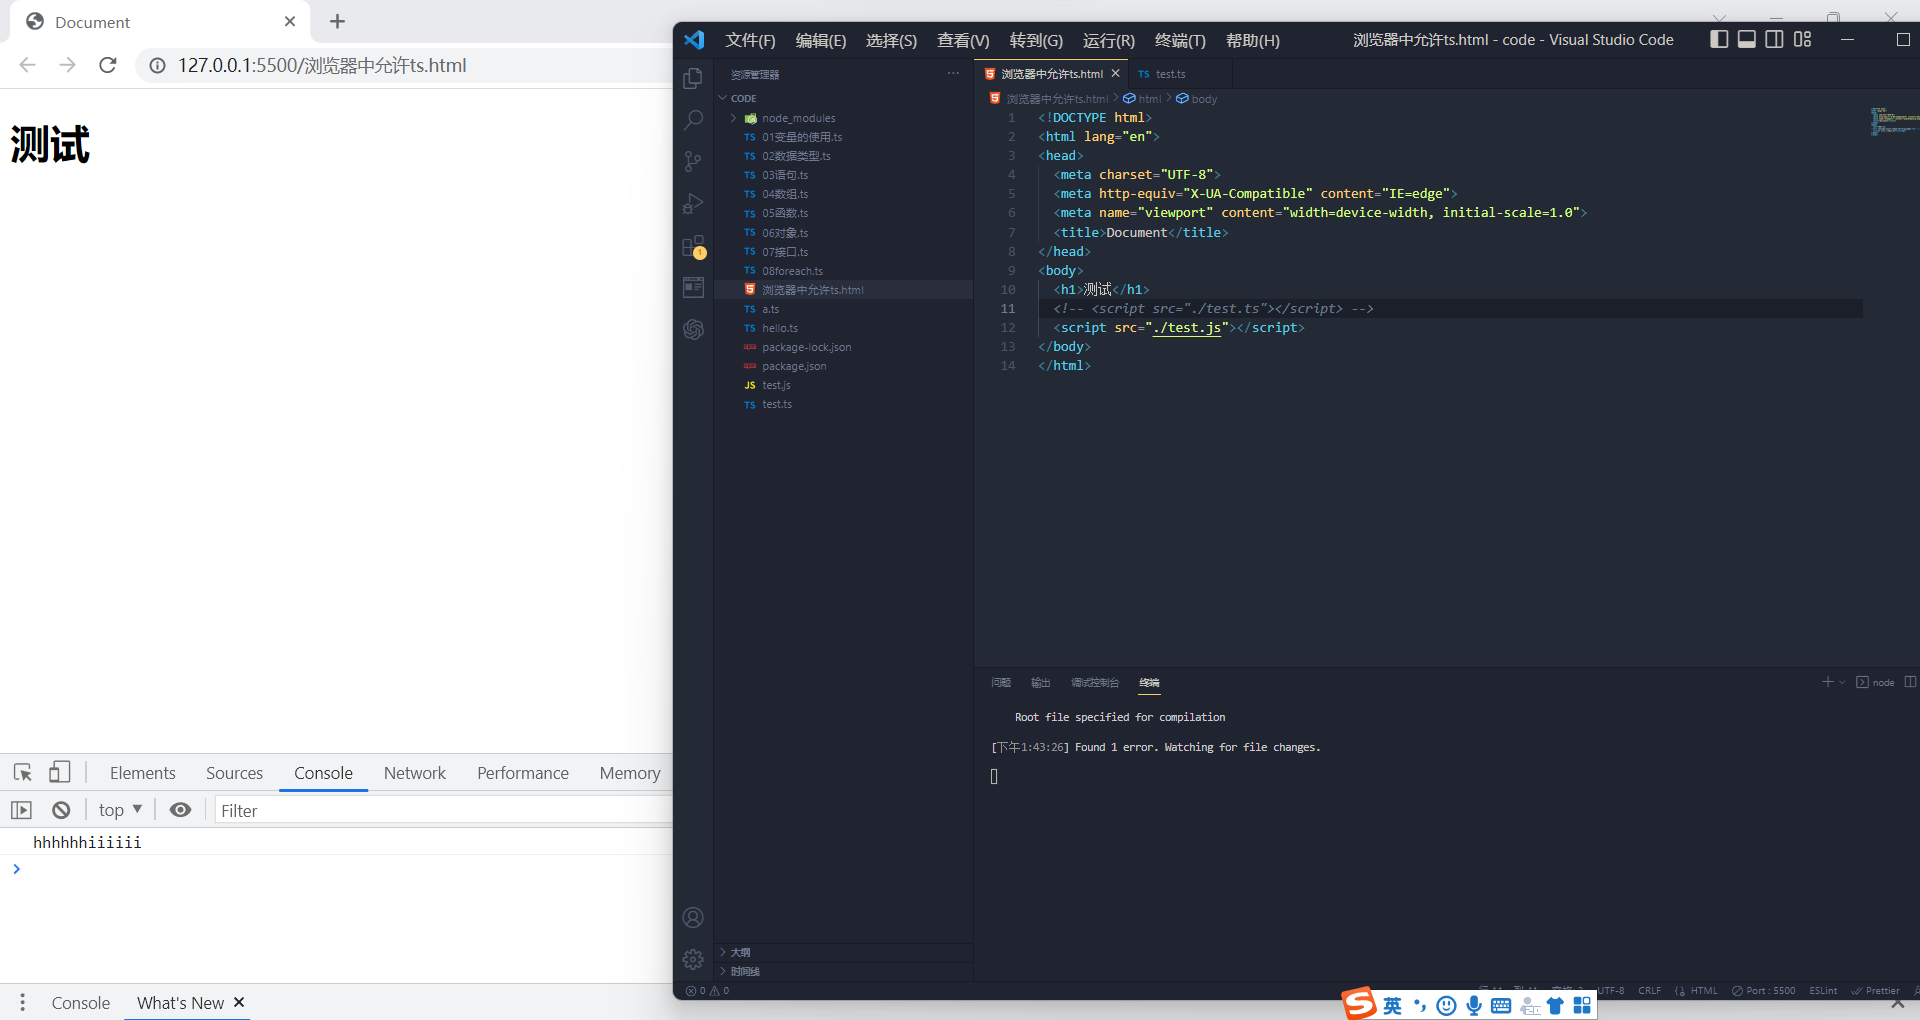This screenshot has width=1920, height=1020.
Task: Open the Source Control view
Action: (x=693, y=162)
